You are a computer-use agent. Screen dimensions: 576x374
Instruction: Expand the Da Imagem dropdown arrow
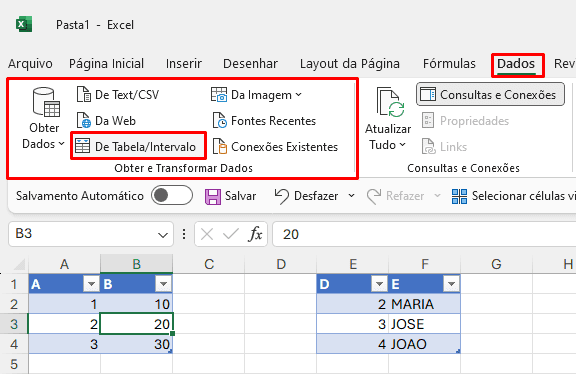tap(299, 95)
